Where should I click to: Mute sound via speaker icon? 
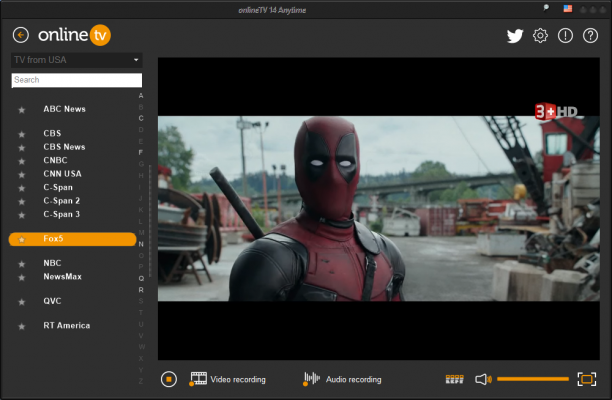(483, 379)
